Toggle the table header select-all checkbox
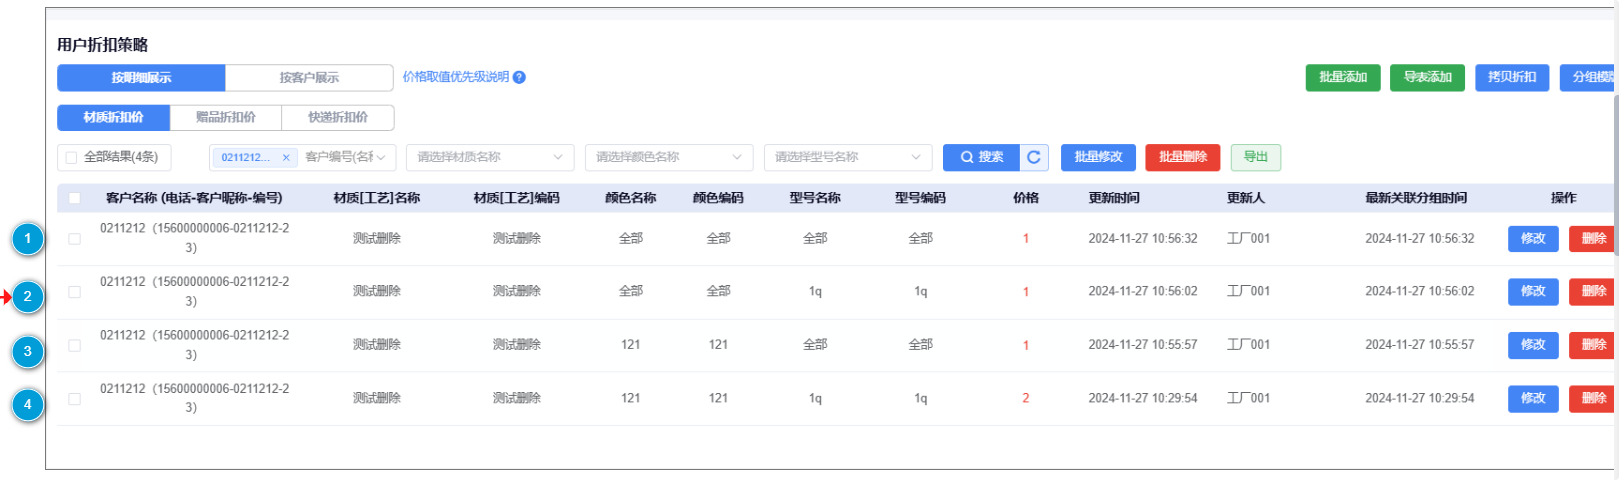Image resolution: width=1619 pixels, height=480 pixels. 75,198
